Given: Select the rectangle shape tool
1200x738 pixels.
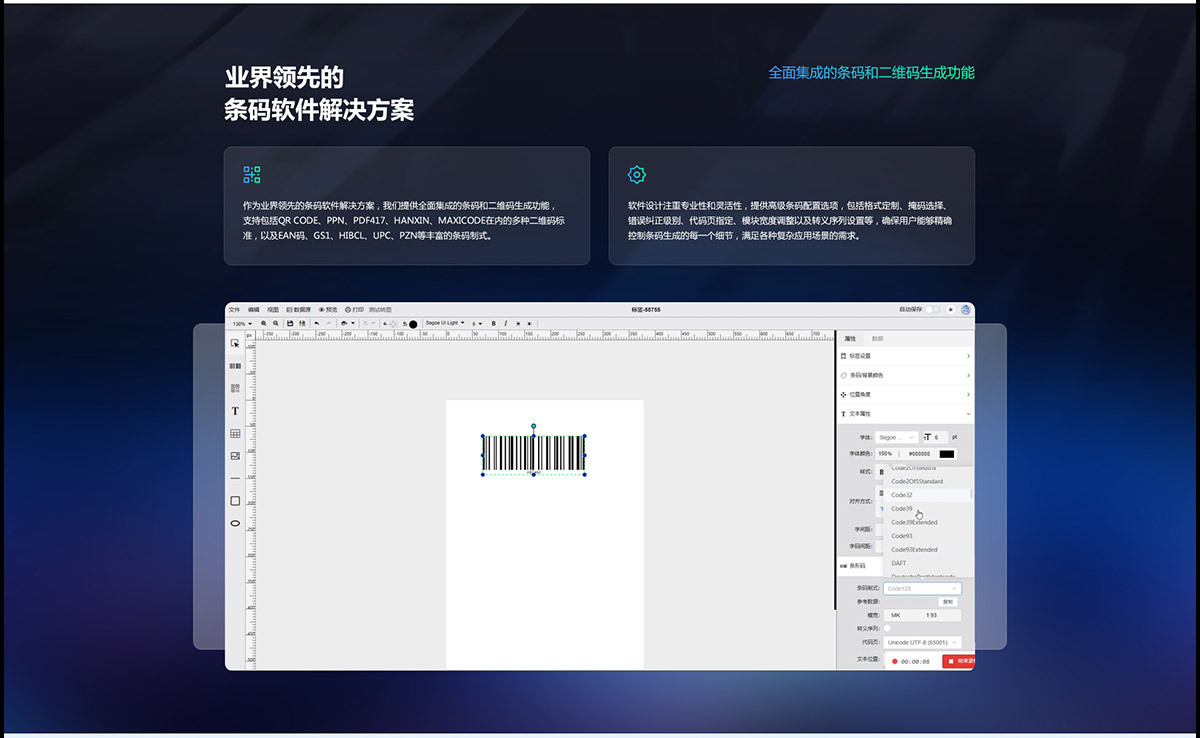Looking at the screenshot, I should (235, 500).
